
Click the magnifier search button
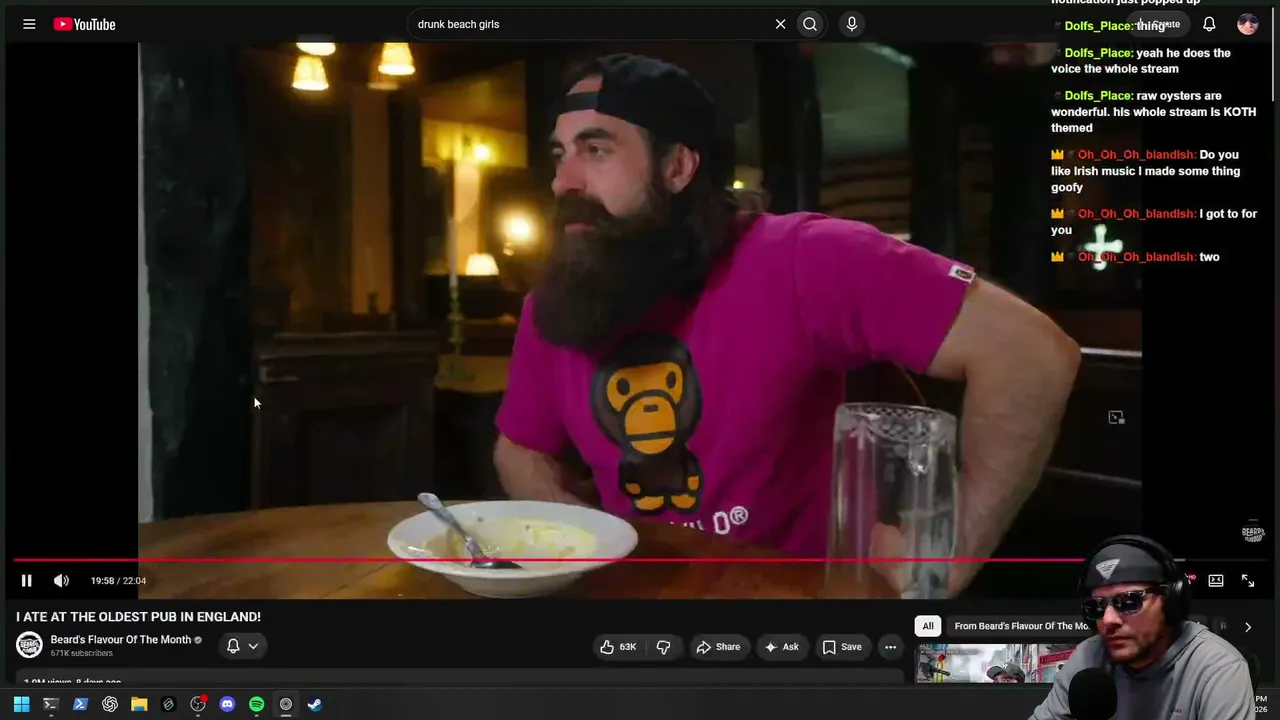[x=810, y=24]
